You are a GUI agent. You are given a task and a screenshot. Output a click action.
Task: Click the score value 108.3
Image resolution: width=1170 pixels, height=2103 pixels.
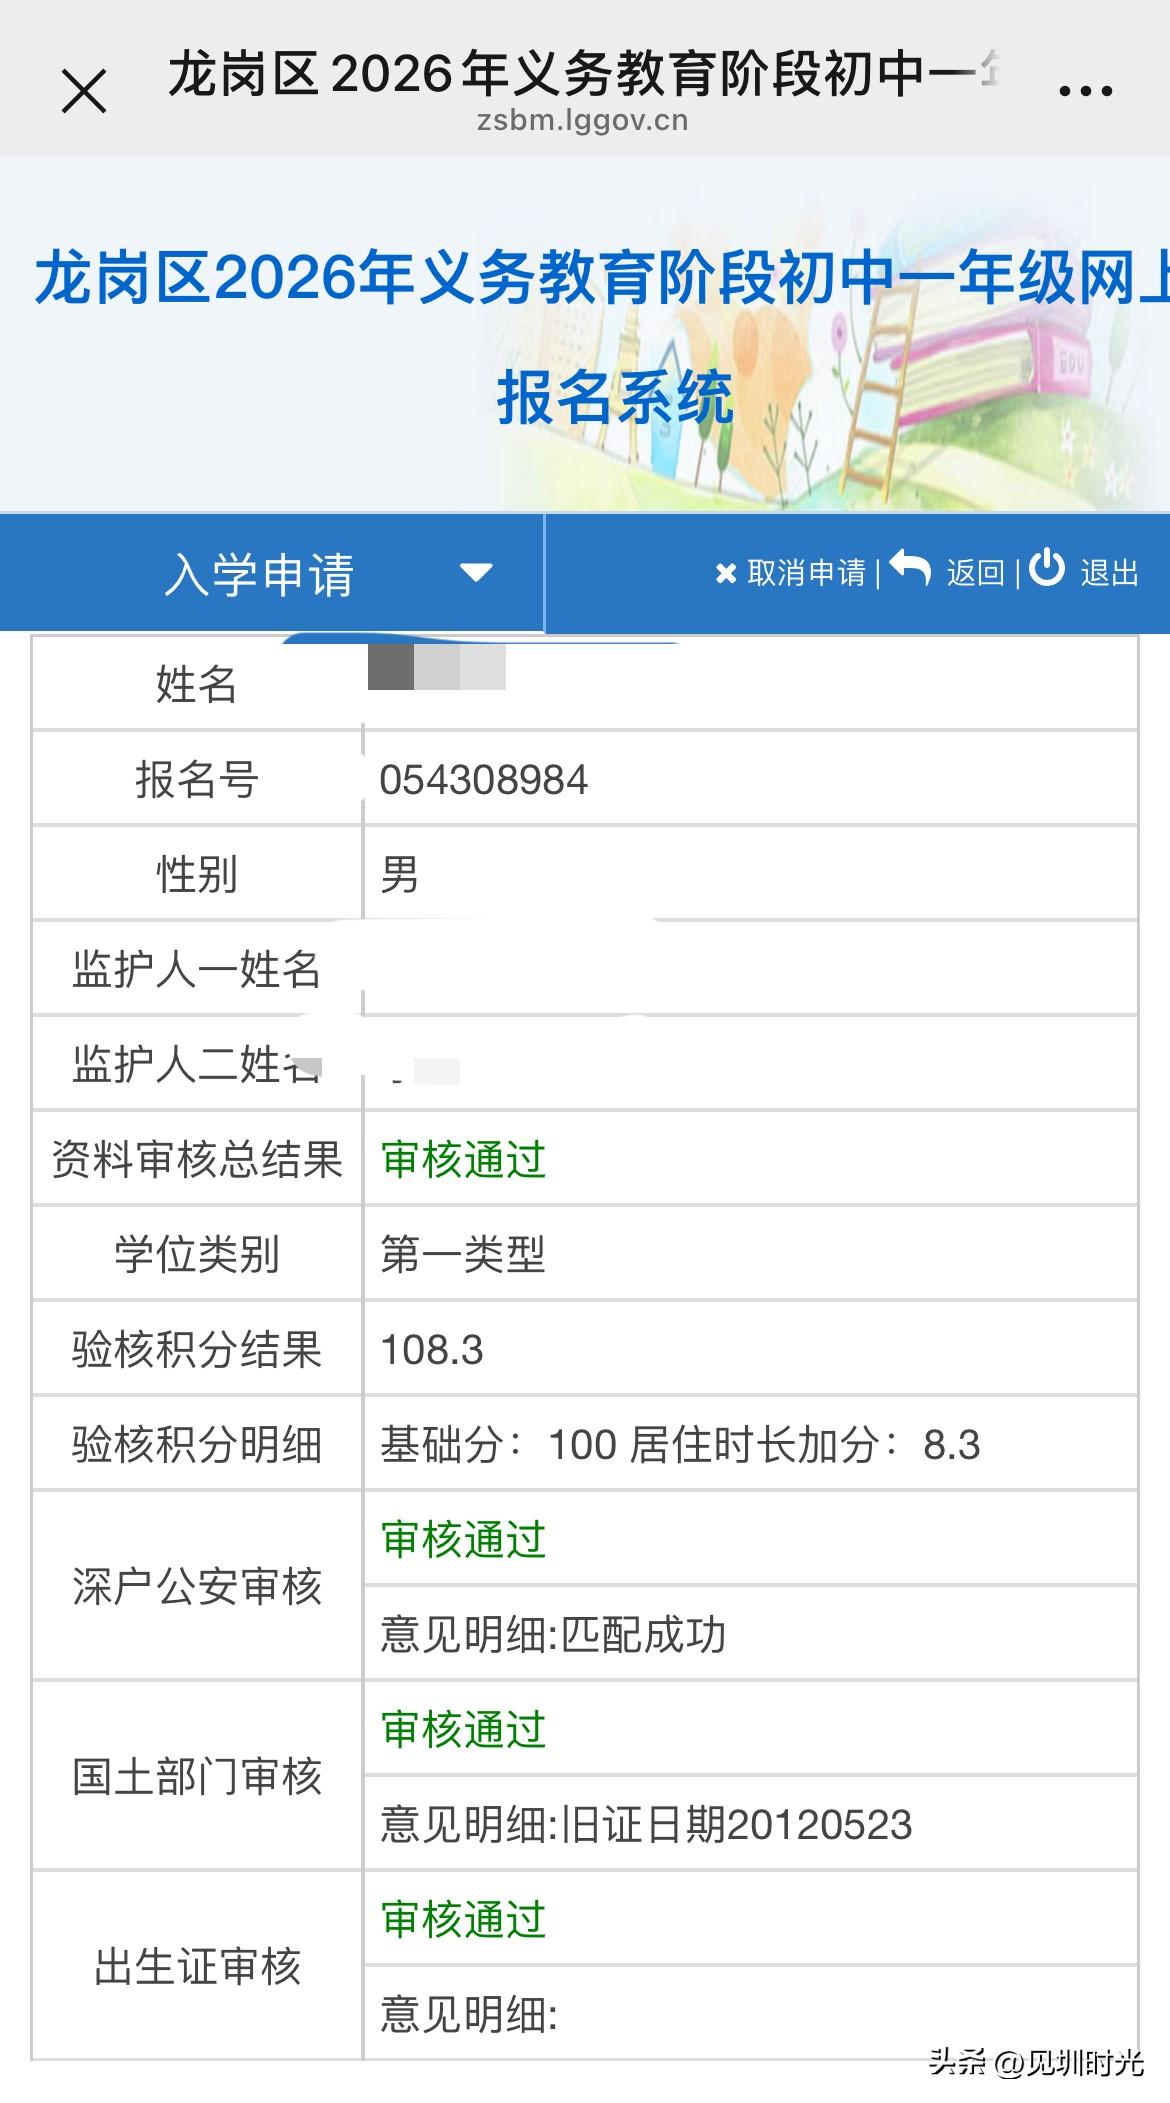coord(432,1350)
